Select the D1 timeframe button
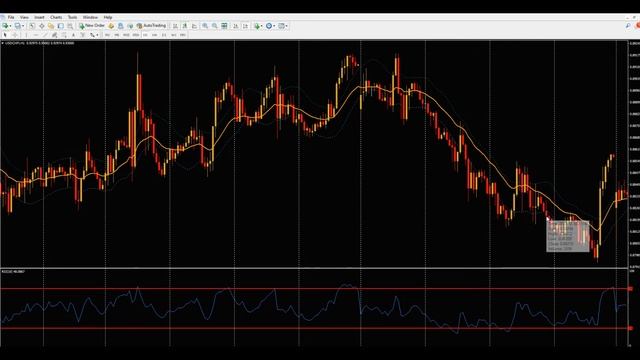 coord(164,35)
